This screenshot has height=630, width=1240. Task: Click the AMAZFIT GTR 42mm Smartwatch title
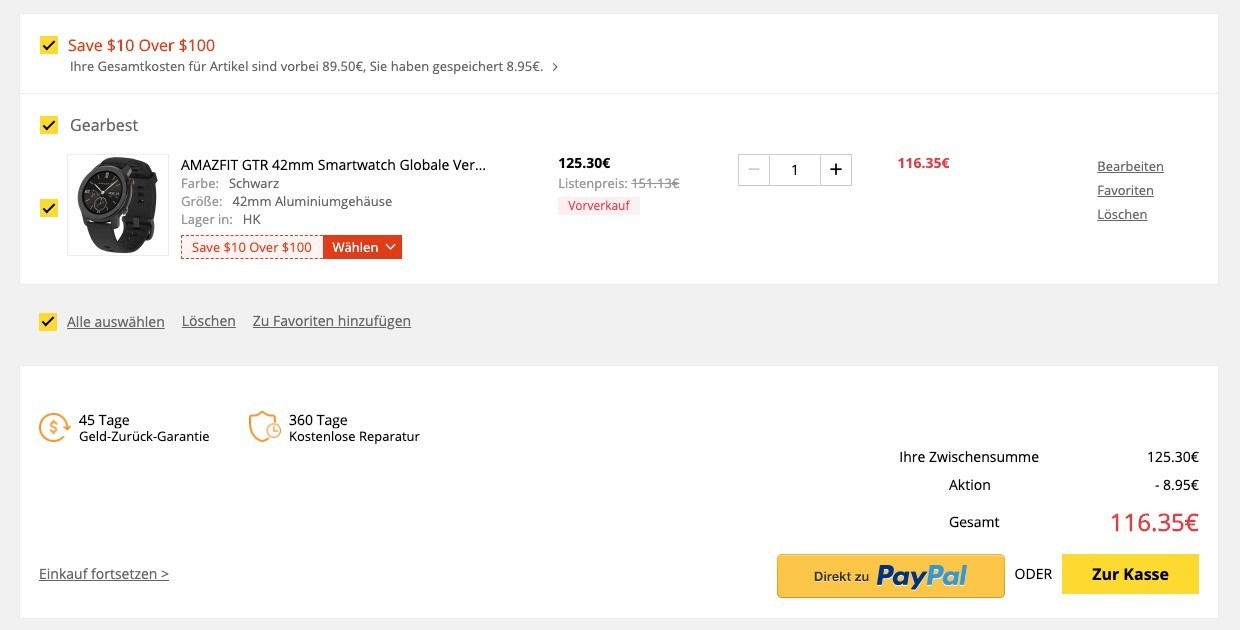(333, 165)
